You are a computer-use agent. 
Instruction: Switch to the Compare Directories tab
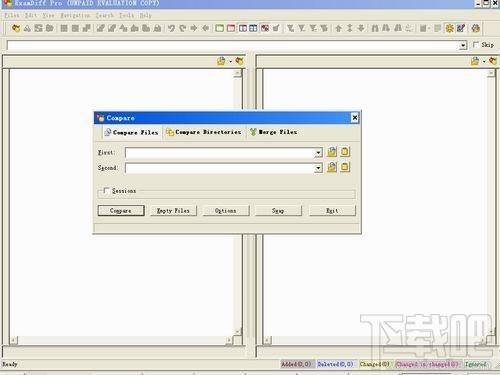tap(204, 132)
